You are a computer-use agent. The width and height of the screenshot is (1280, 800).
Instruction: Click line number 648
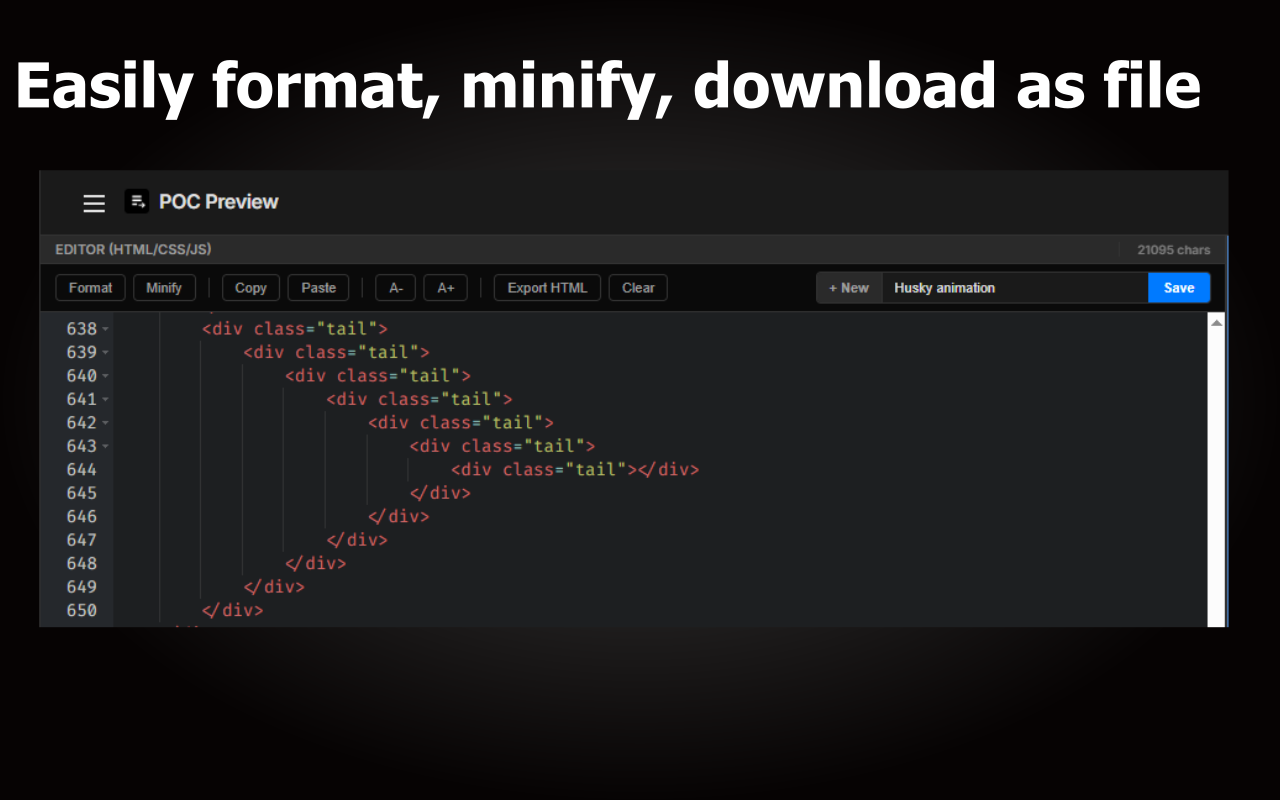[x=82, y=563]
